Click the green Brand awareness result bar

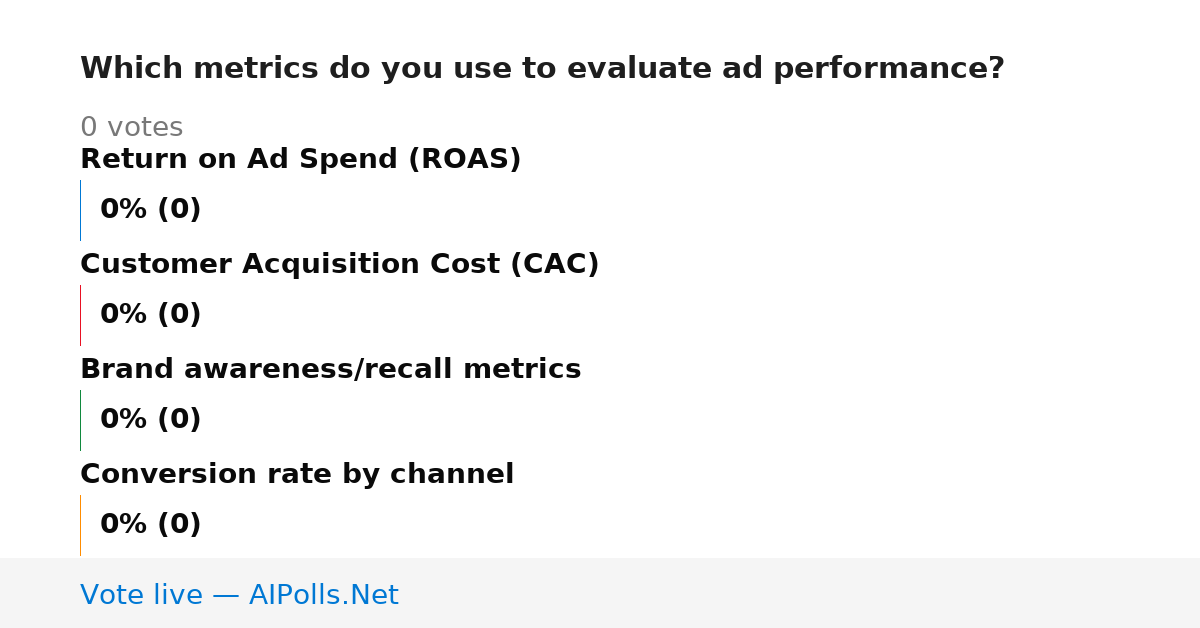click(x=80, y=420)
